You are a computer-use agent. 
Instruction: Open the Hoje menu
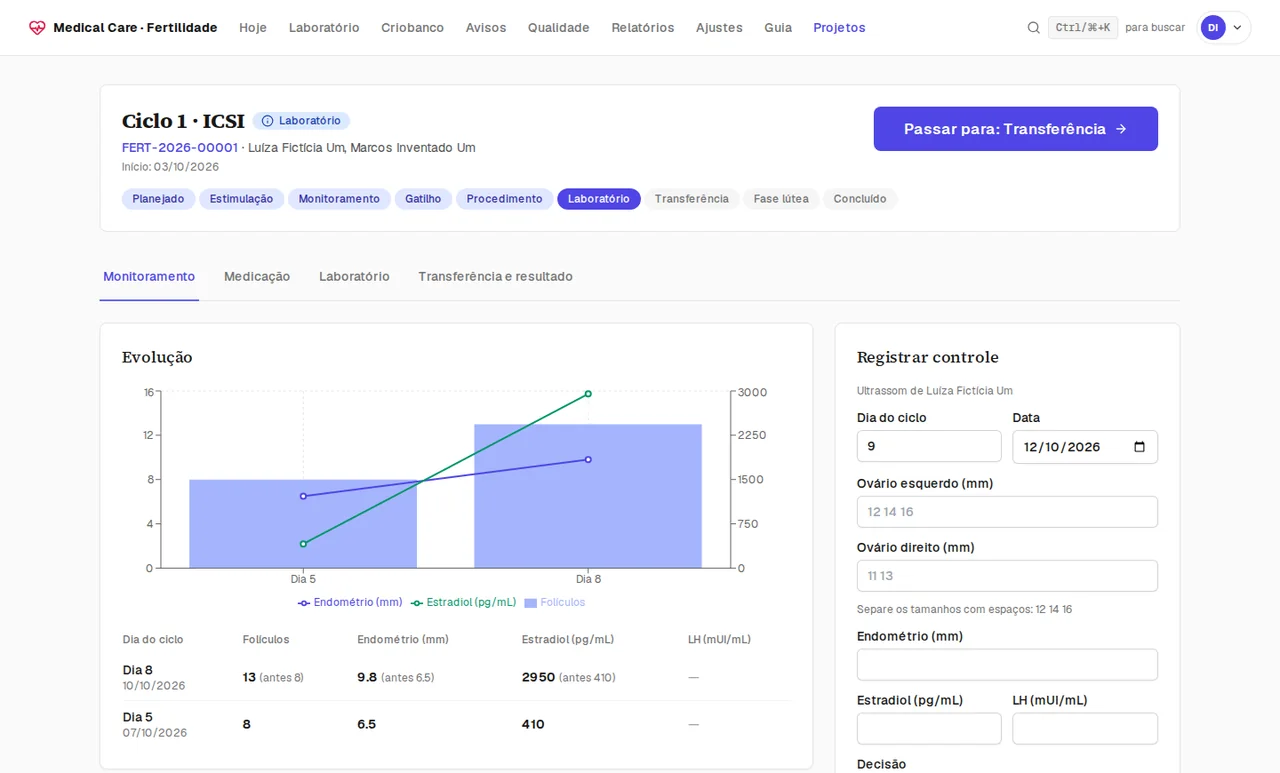[x=253, y=28]
